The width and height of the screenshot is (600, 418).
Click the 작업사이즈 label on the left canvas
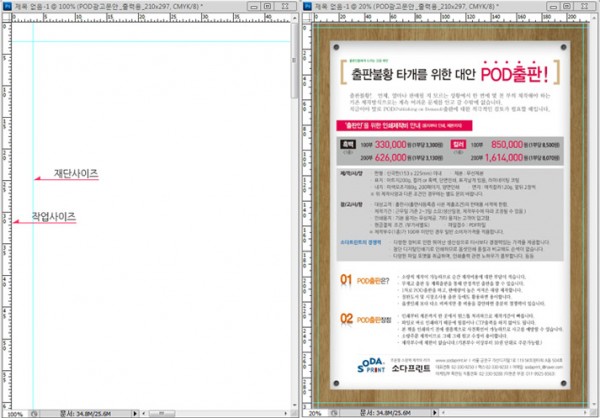click(x=54, y=216)
